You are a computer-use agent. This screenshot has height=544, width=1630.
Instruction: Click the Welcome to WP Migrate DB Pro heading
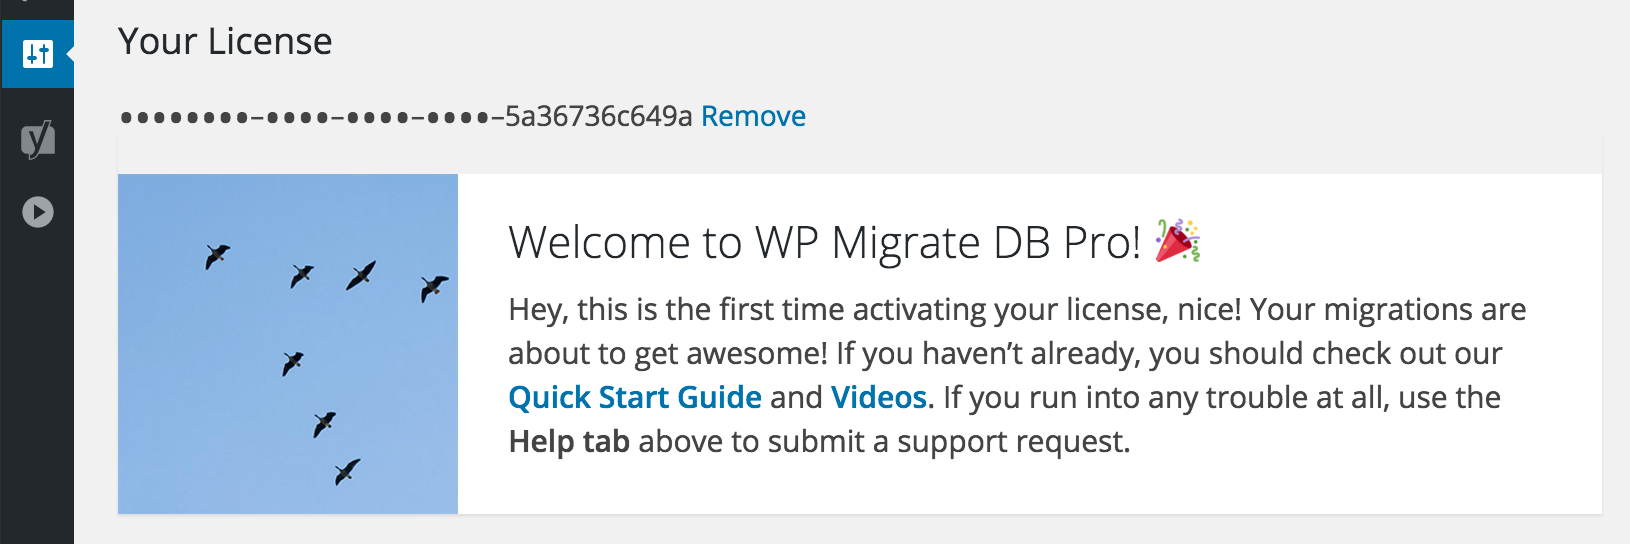coord(824,243)
